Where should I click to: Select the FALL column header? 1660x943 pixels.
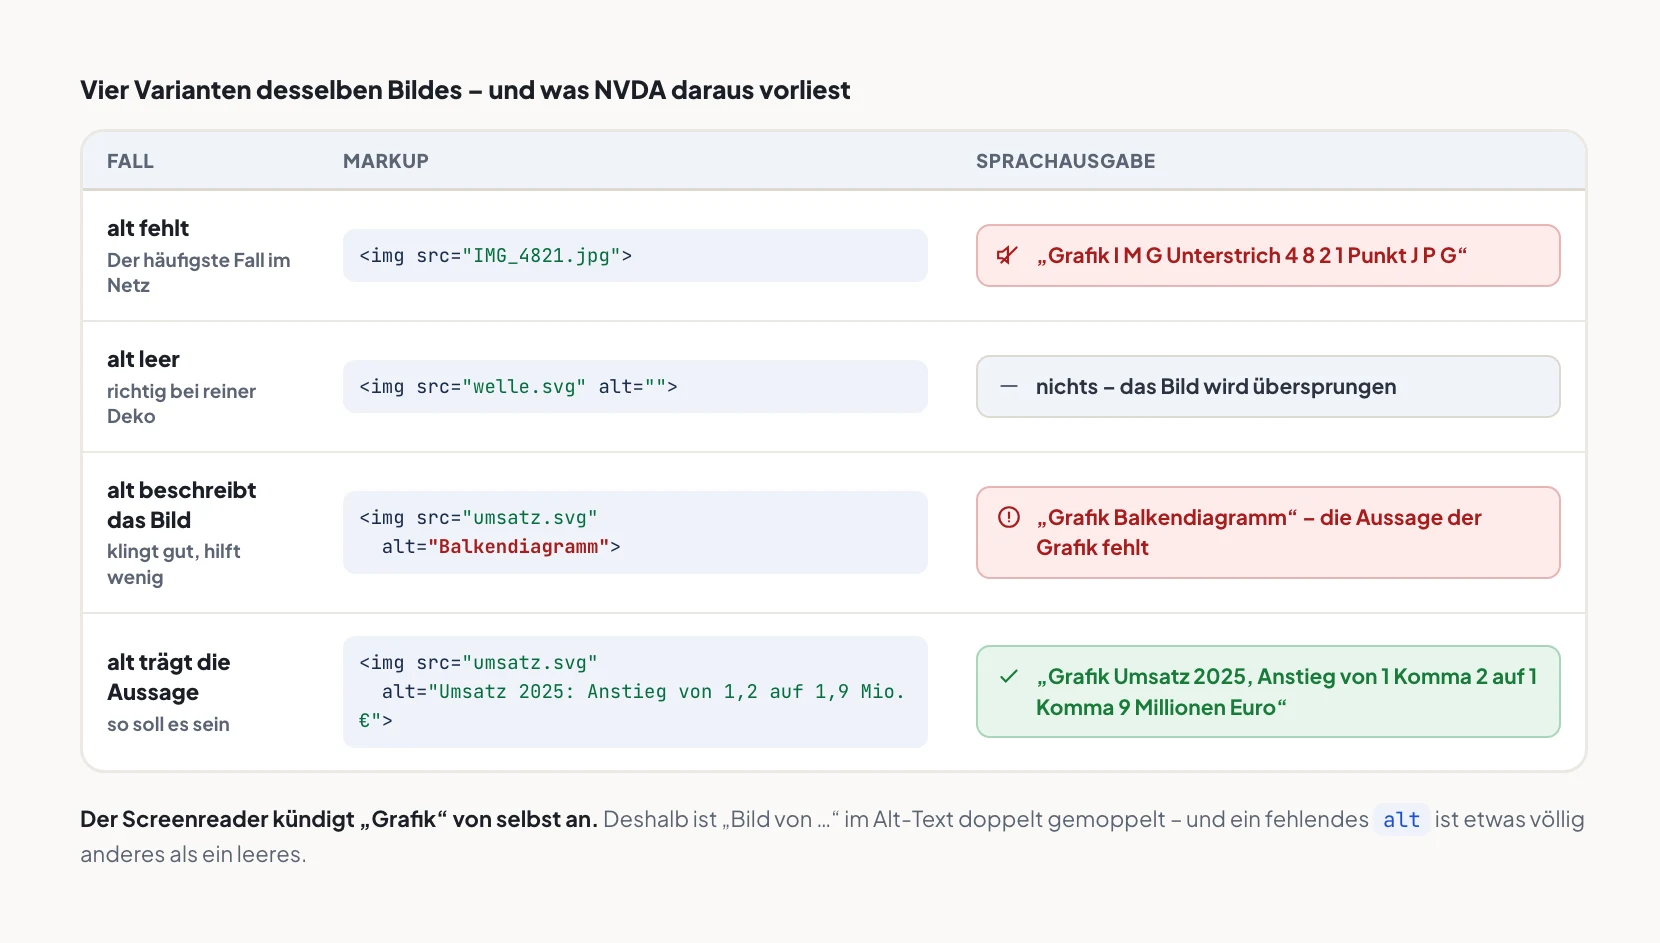[130, 161]
